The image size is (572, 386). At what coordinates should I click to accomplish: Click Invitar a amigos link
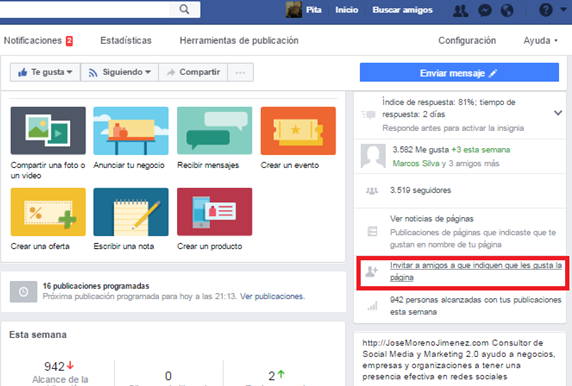[x=475, y=271]
